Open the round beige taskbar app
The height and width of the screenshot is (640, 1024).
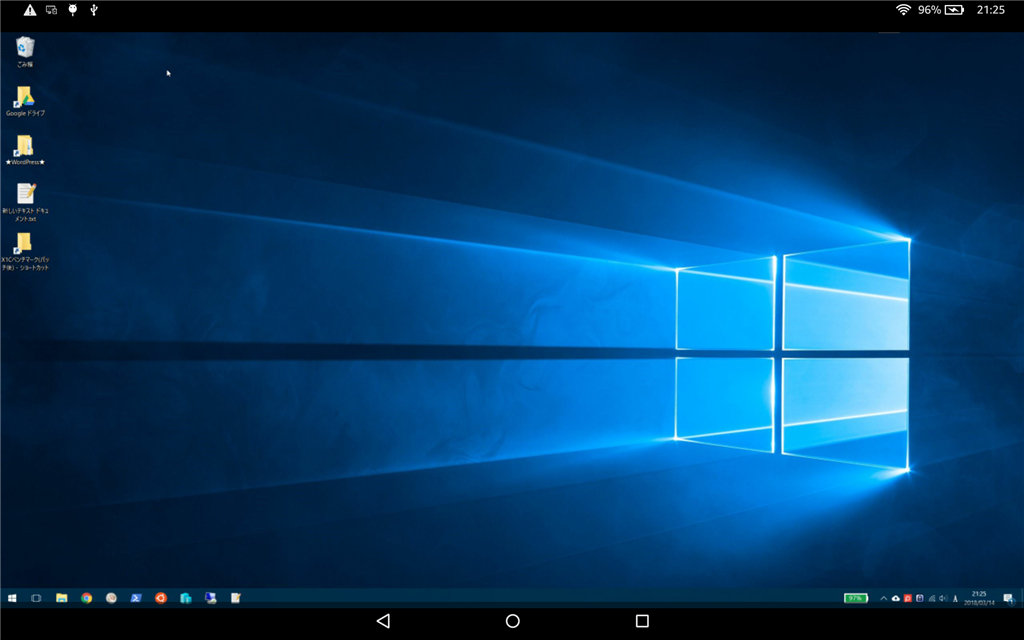[111, 598]
